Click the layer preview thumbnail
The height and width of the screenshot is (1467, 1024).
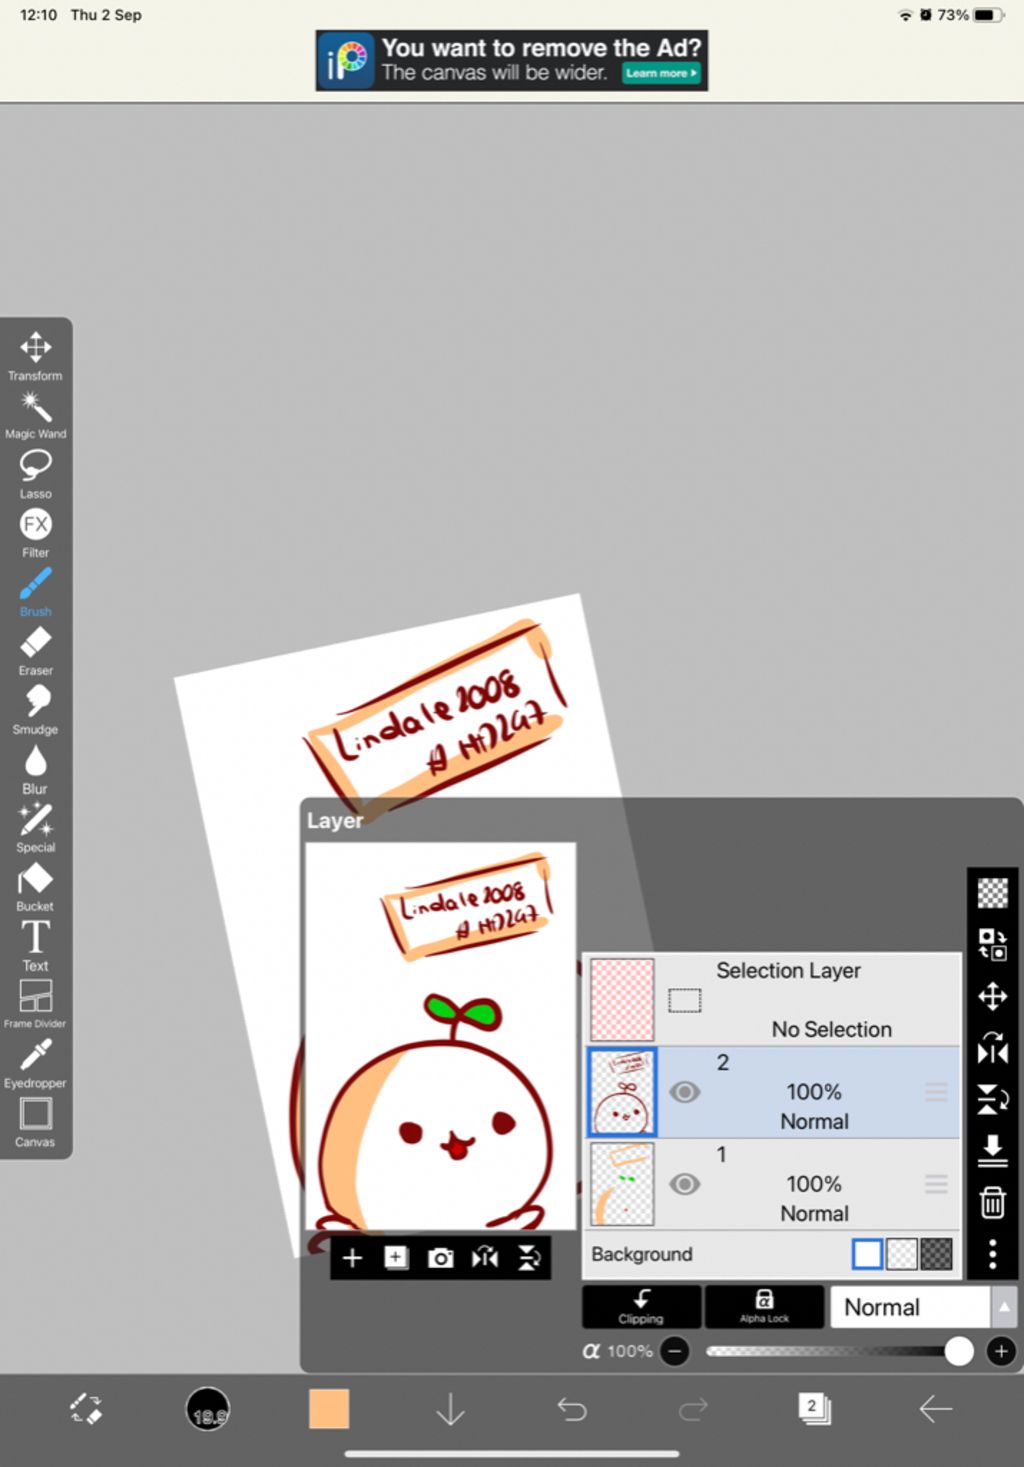(440, 1036)
